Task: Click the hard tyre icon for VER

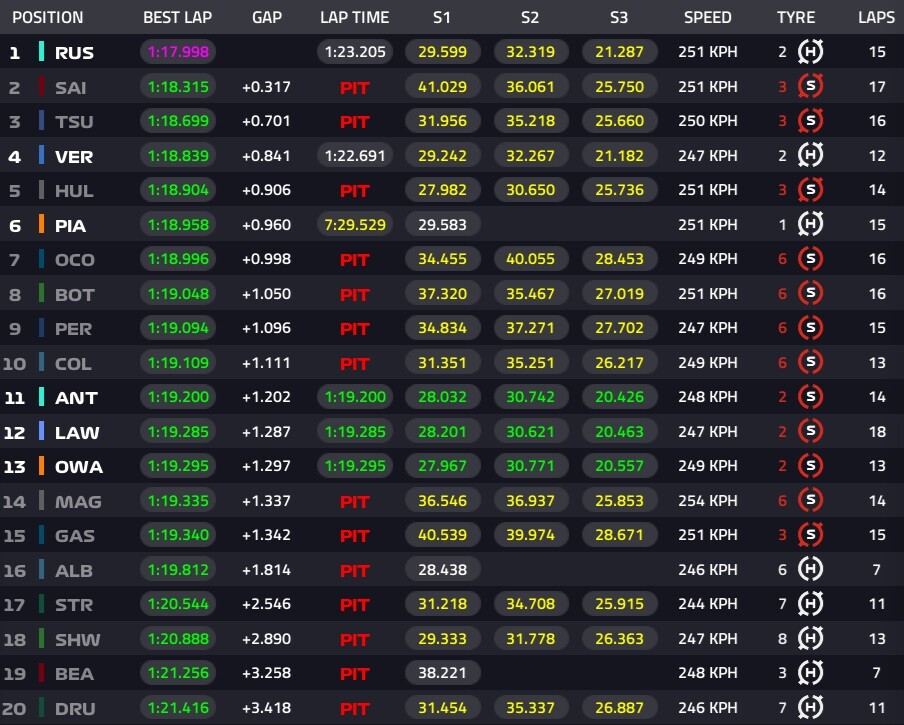Action: tap(810, 155)
